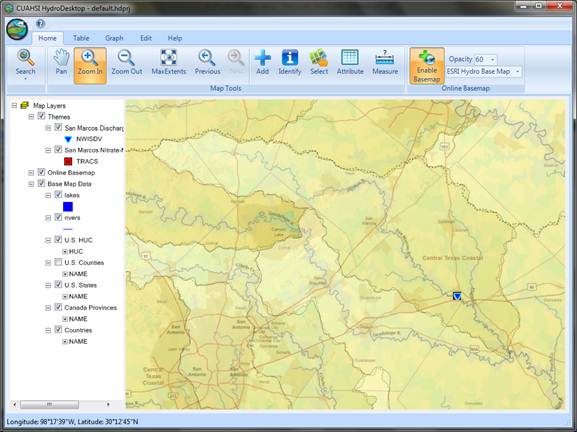
Task: Hide the lakes layer
Action: [x=58, y=195]
